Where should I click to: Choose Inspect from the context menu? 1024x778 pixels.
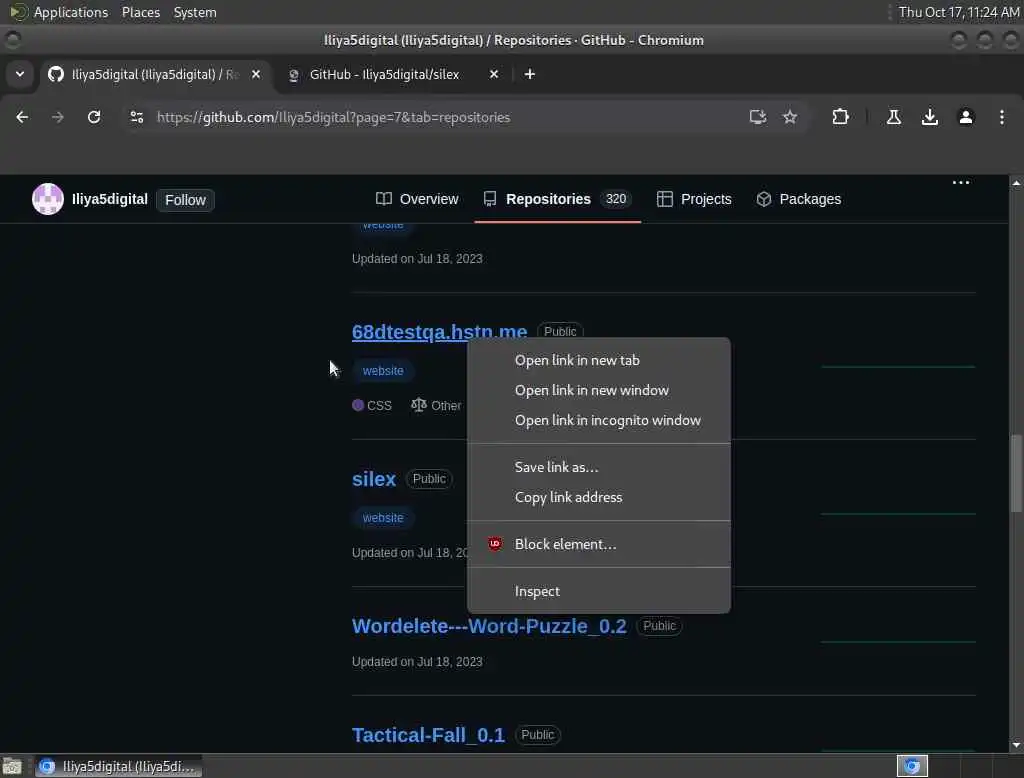click(x=599, y=591)
